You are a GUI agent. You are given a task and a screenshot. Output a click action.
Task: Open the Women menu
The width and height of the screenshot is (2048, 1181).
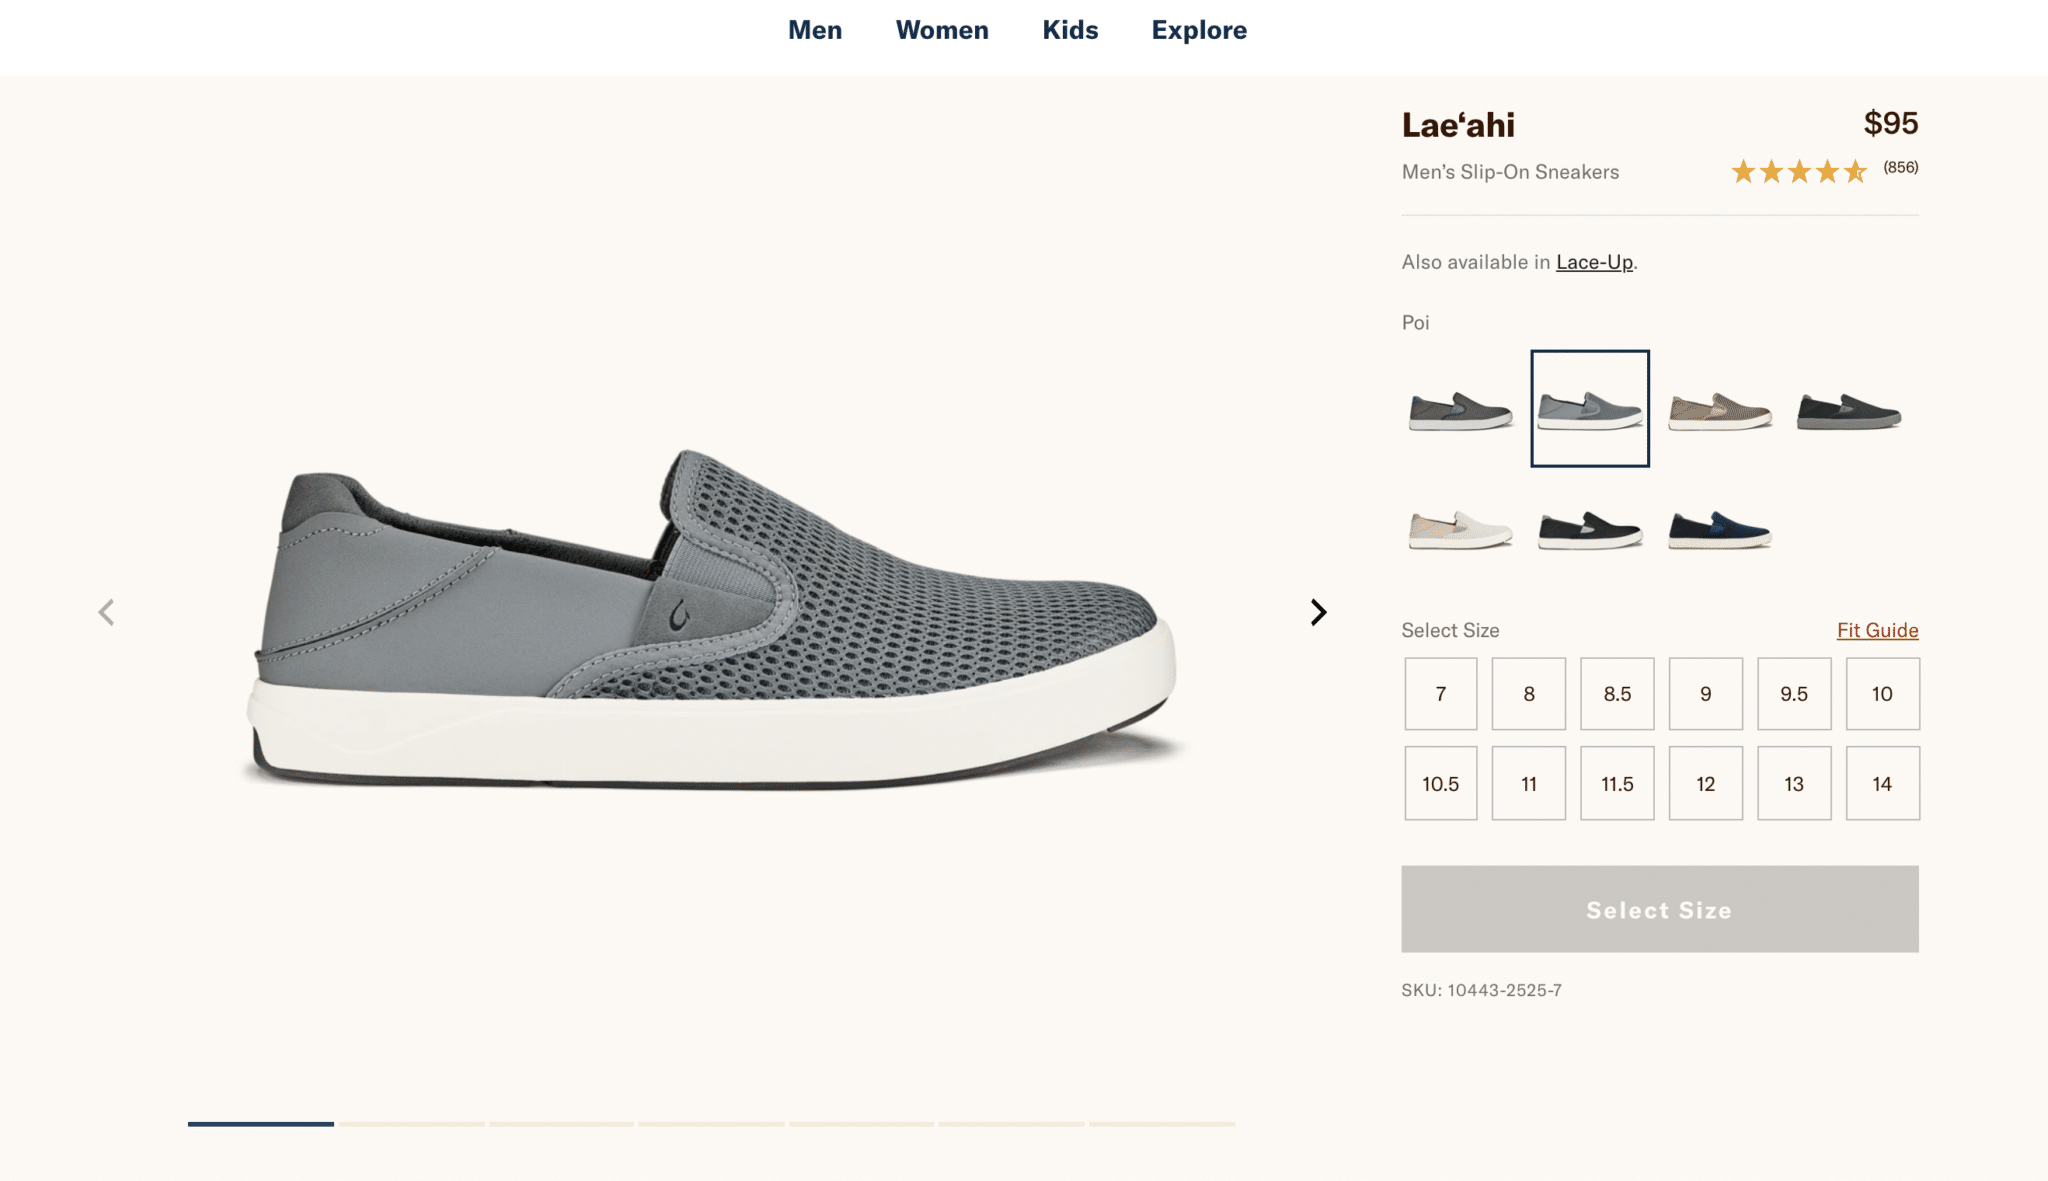pyautogui.click(x=942, y=30)
